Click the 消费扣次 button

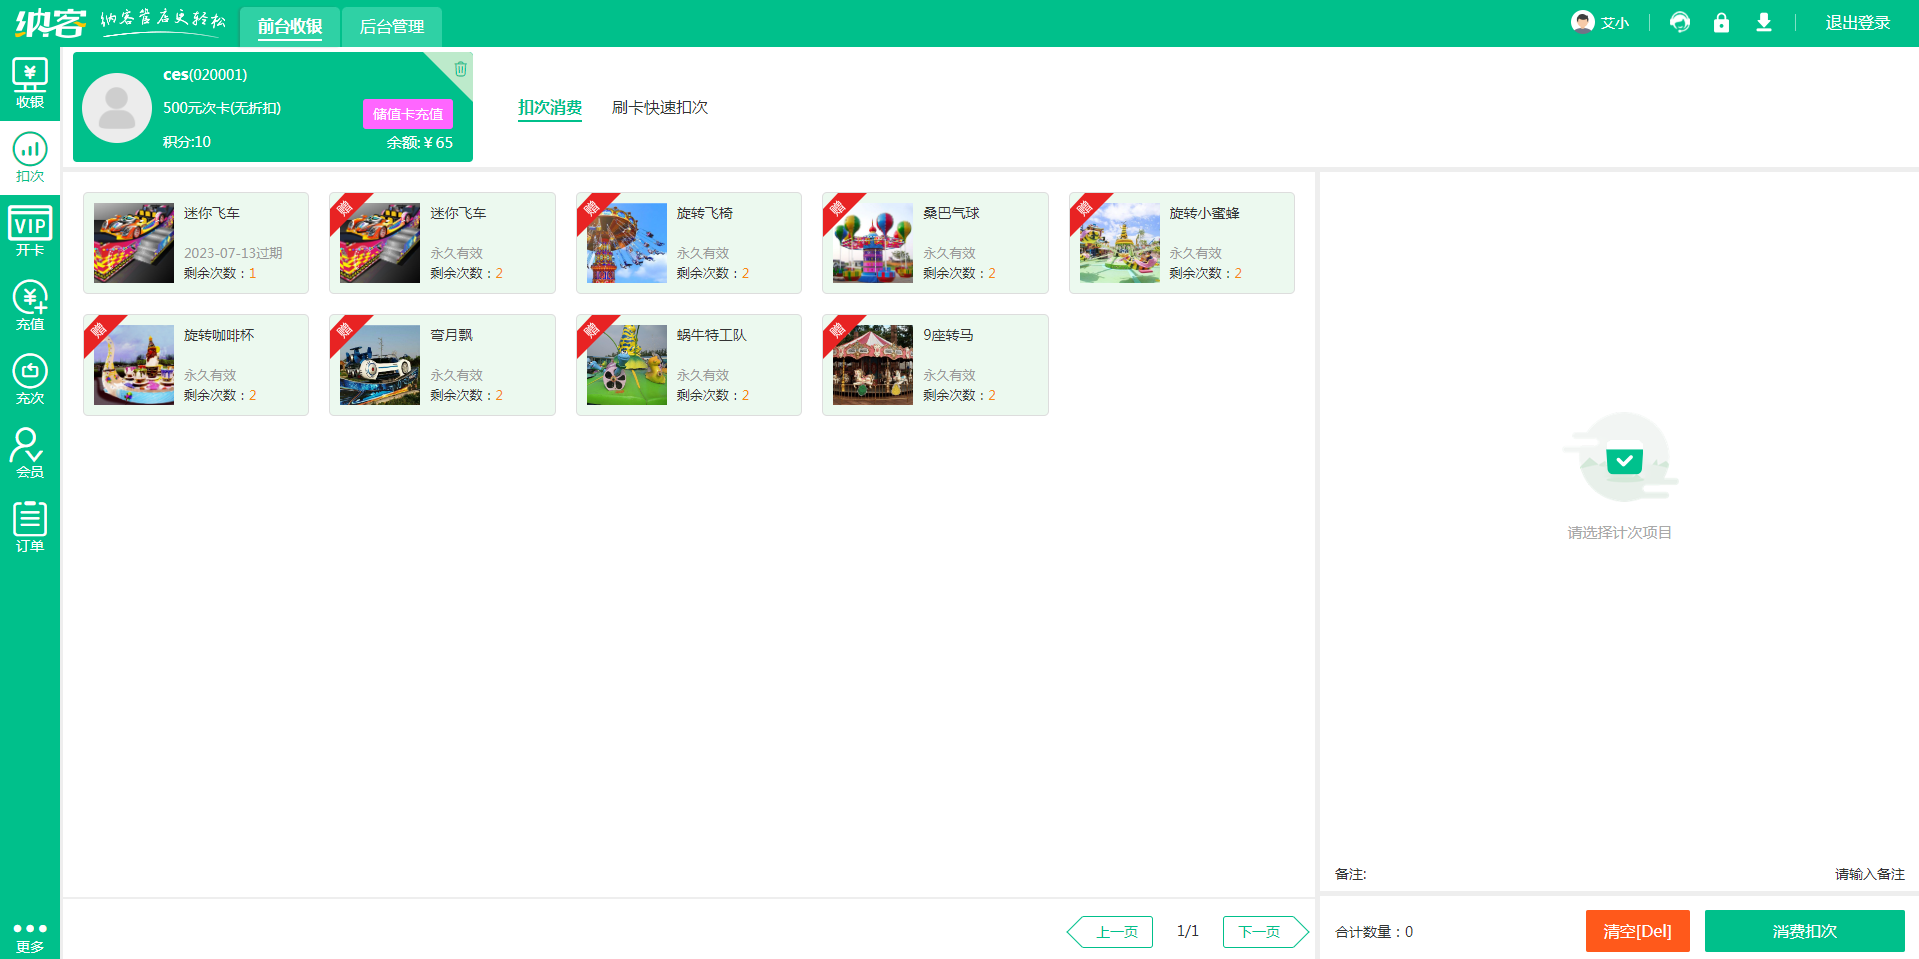click(x=1804, y=931)
